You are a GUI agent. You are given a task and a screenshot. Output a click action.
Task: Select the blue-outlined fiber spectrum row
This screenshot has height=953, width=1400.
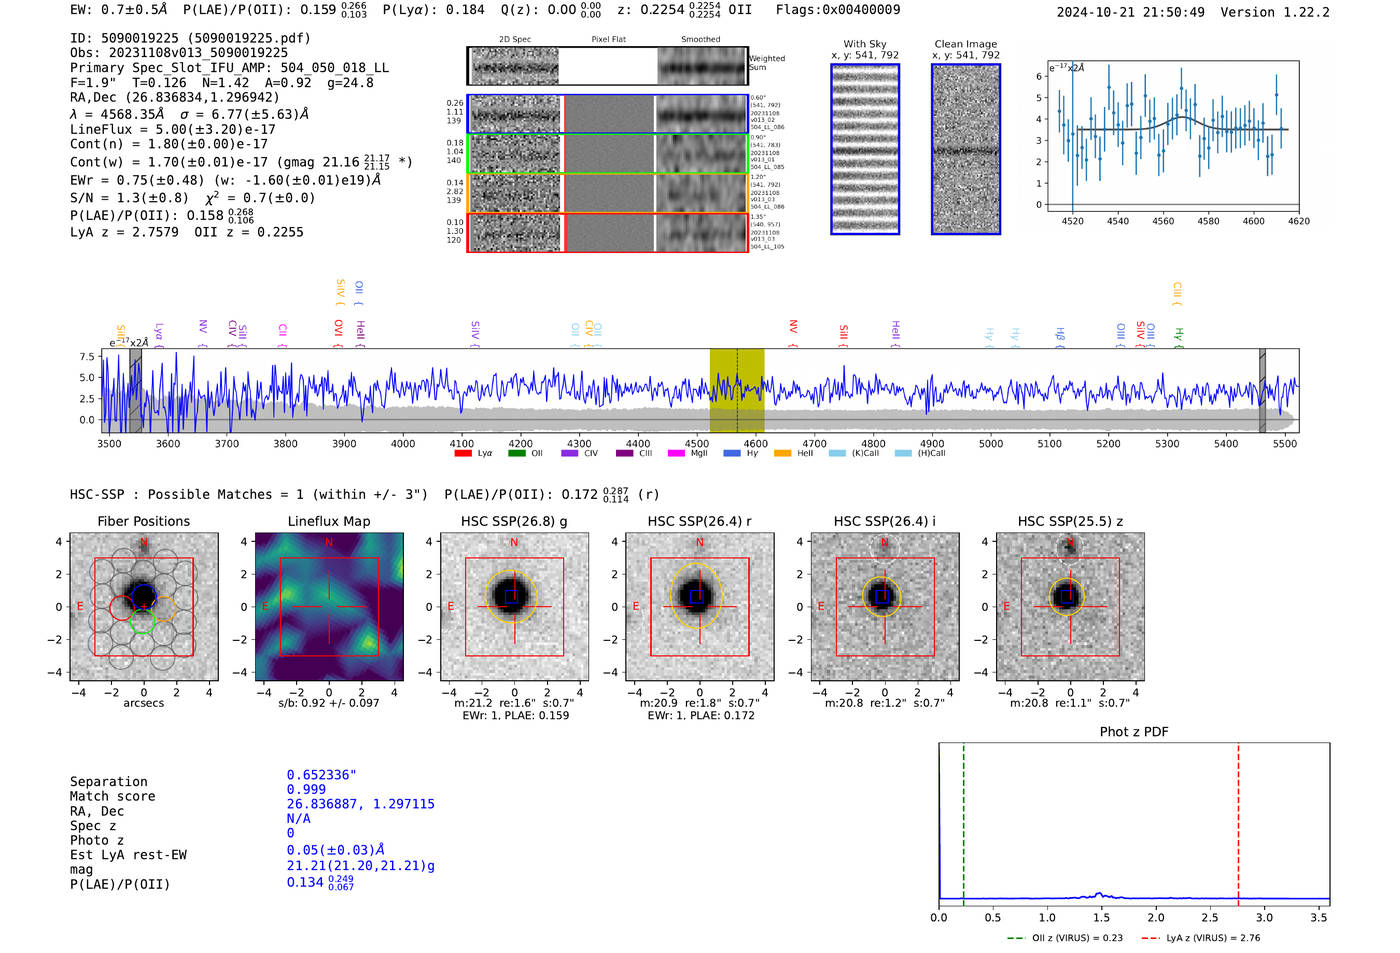tap(608, 115)
